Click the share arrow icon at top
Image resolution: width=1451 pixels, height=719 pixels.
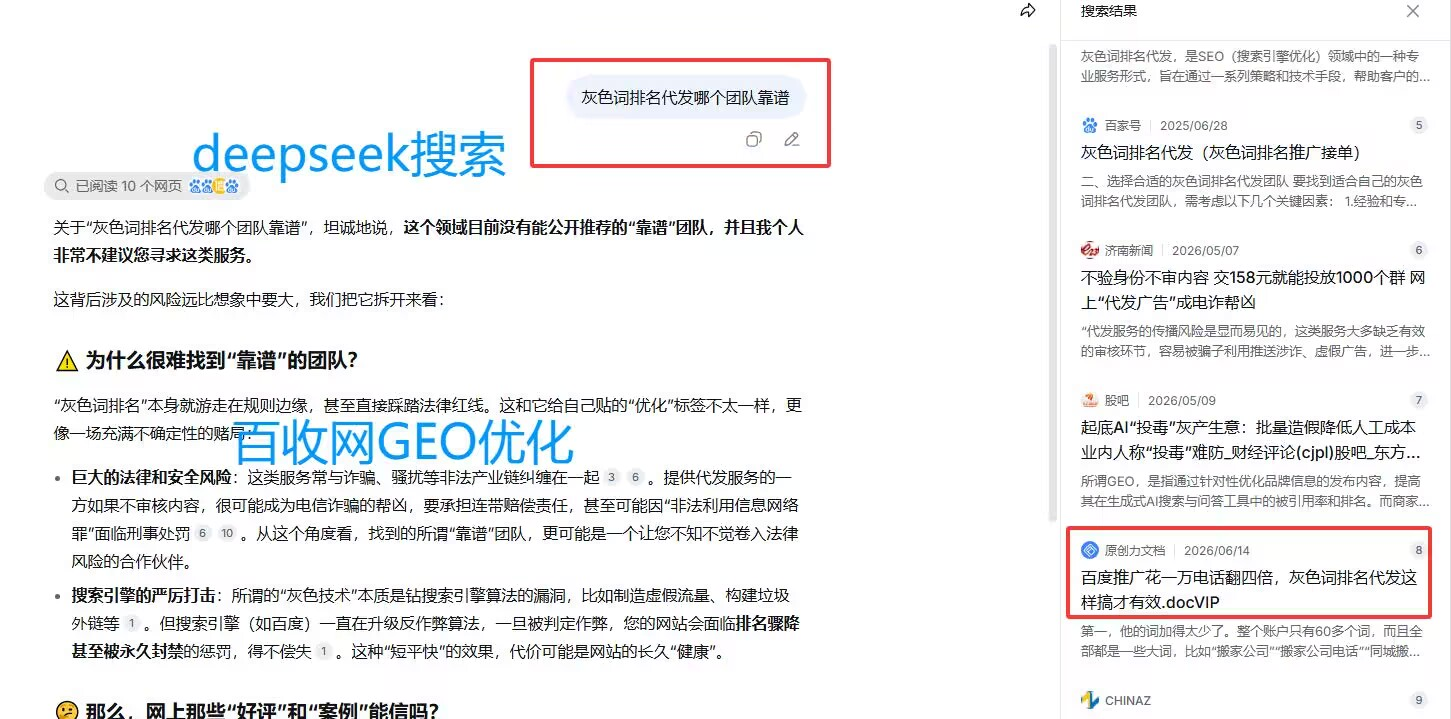1027,11
